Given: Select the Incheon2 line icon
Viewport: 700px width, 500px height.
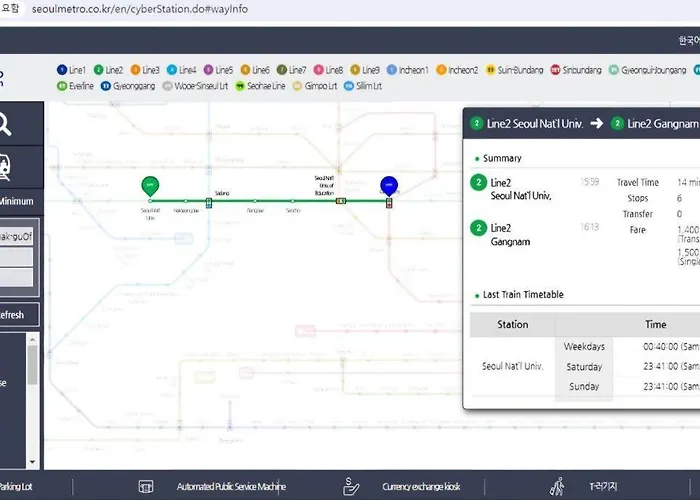Looking at the screenshot, I should (x=441, y=70).
